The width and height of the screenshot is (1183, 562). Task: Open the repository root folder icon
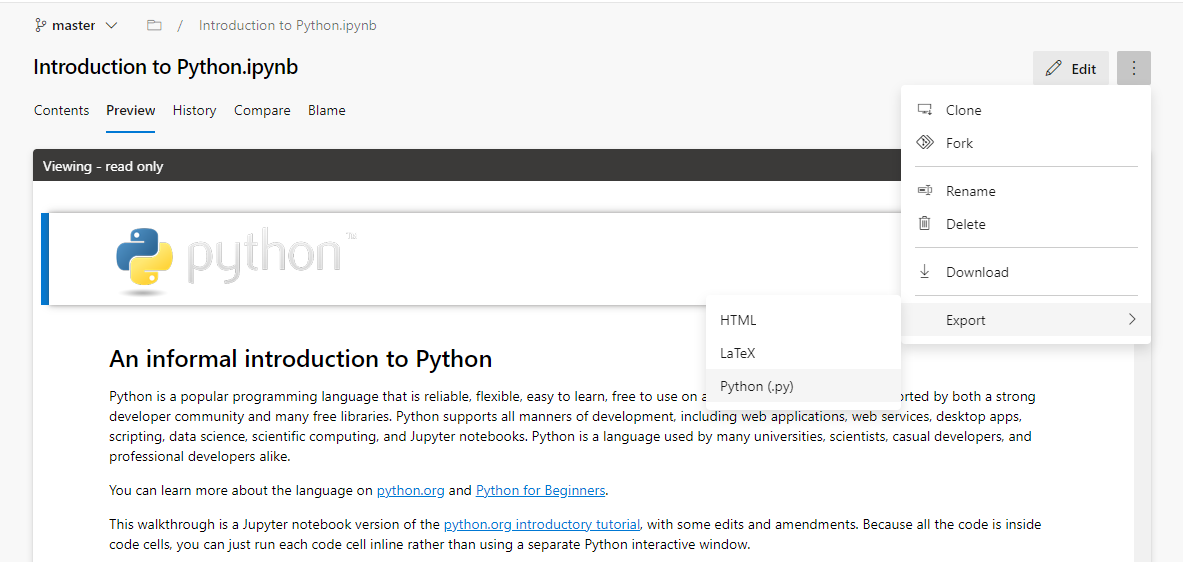coord(154,26)
